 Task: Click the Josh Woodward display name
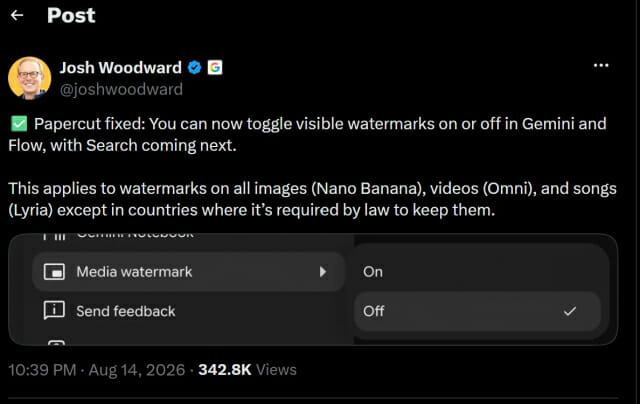coord(121,68)
